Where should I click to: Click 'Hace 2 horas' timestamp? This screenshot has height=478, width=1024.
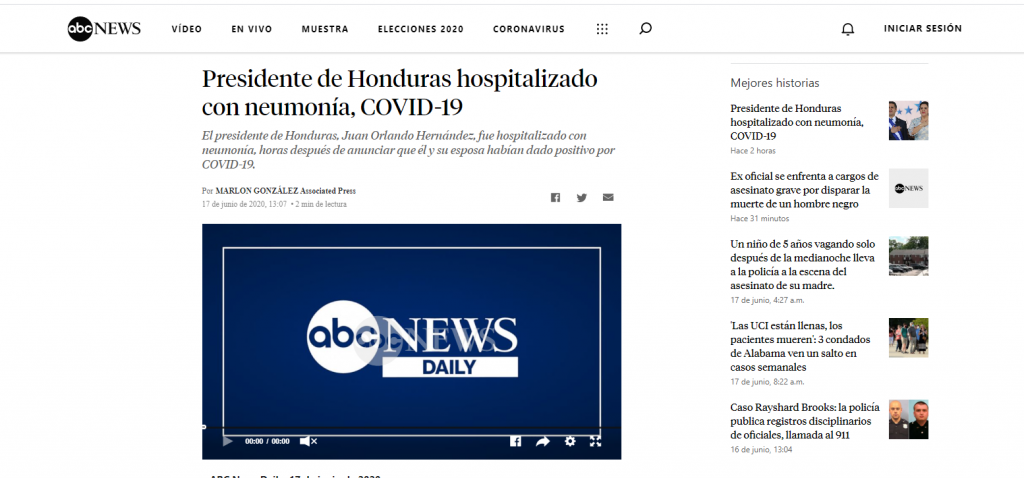[753, 151]
